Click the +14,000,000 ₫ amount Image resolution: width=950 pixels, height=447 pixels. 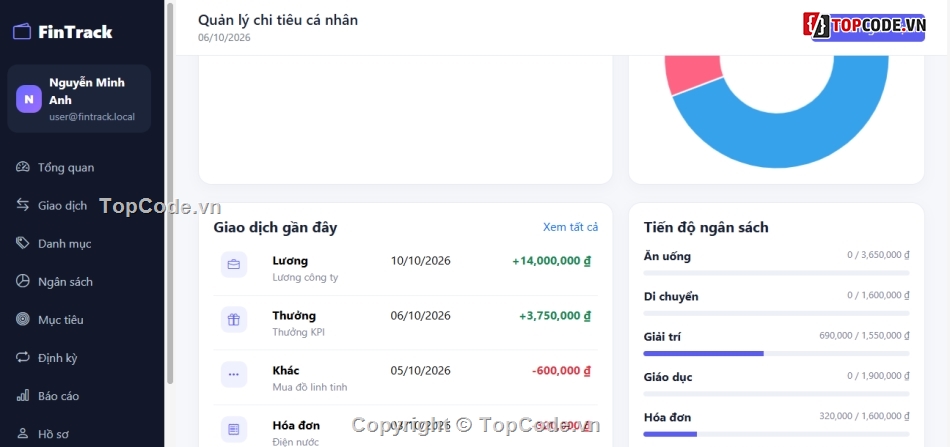(x=551, y=261)
